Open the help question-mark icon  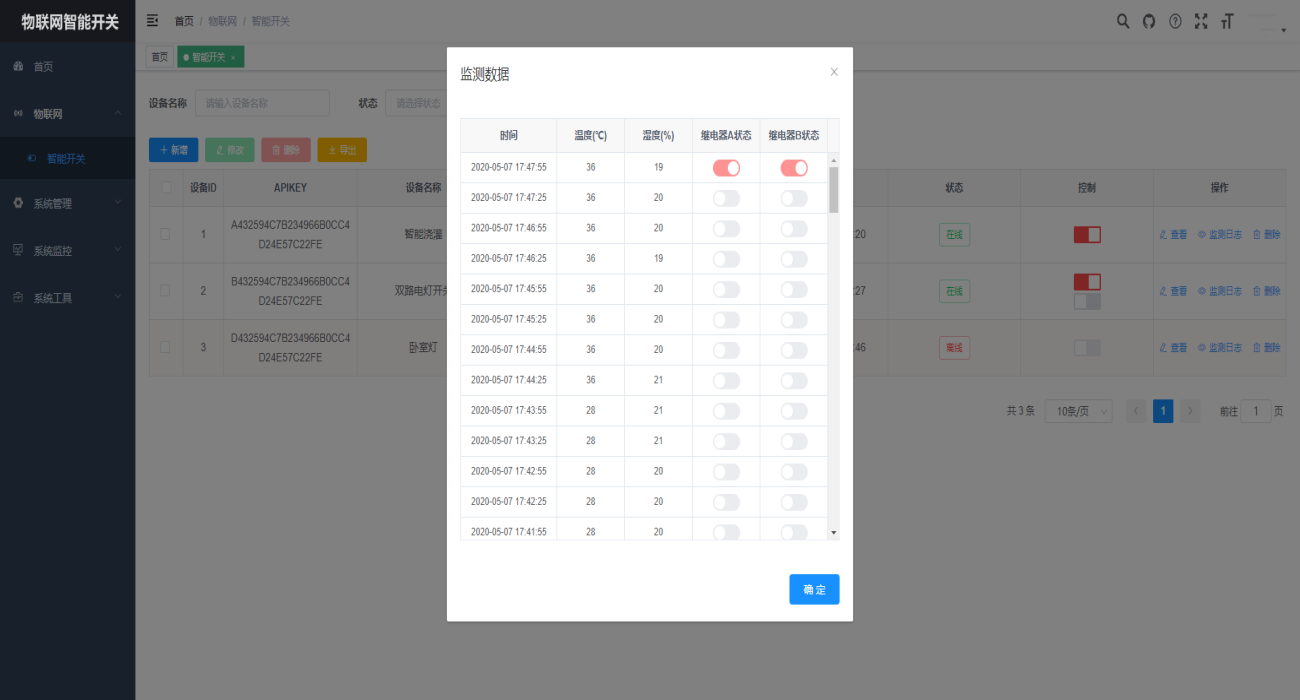click(x=1175, y=21)
